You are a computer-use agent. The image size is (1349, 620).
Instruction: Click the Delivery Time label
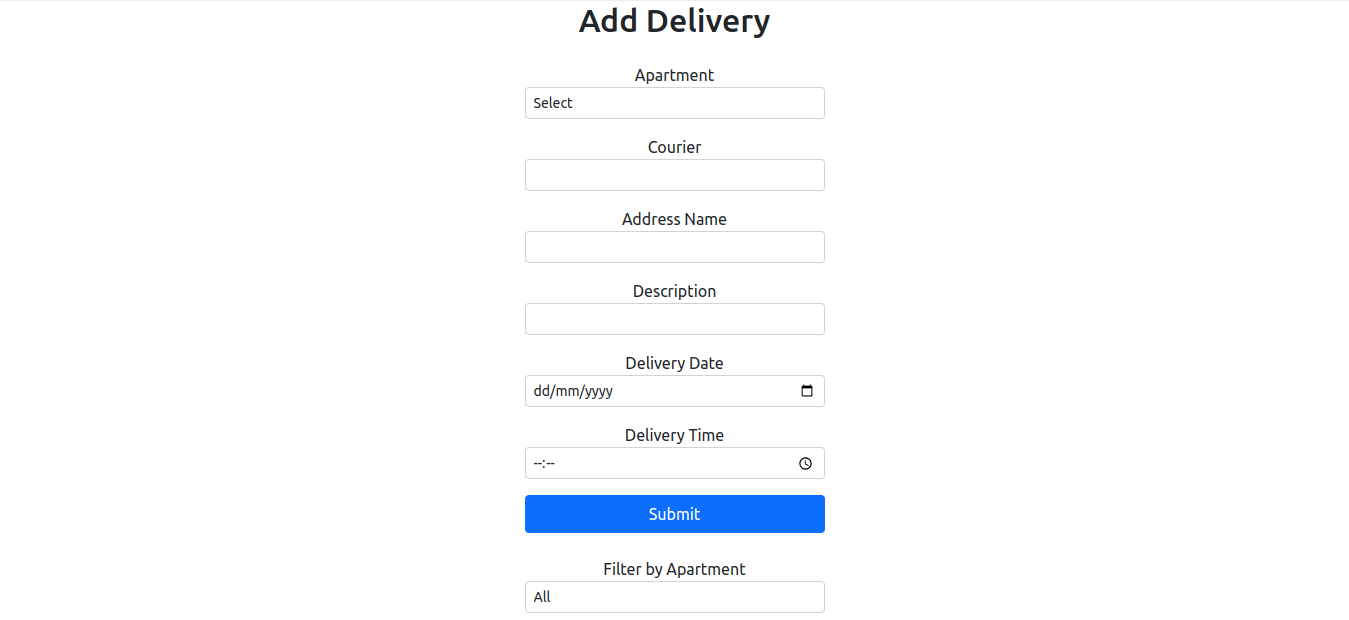tap(674, 435)
